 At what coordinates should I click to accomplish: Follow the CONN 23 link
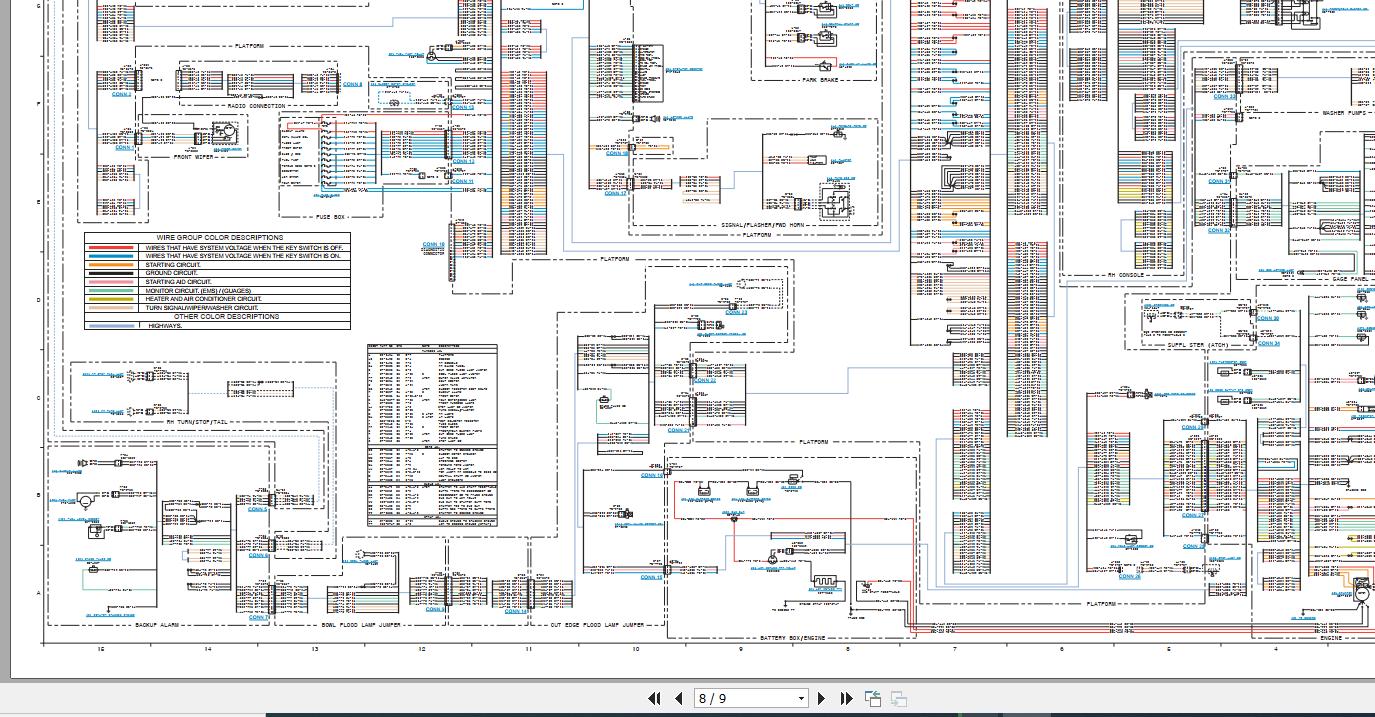tap(737, 313)
